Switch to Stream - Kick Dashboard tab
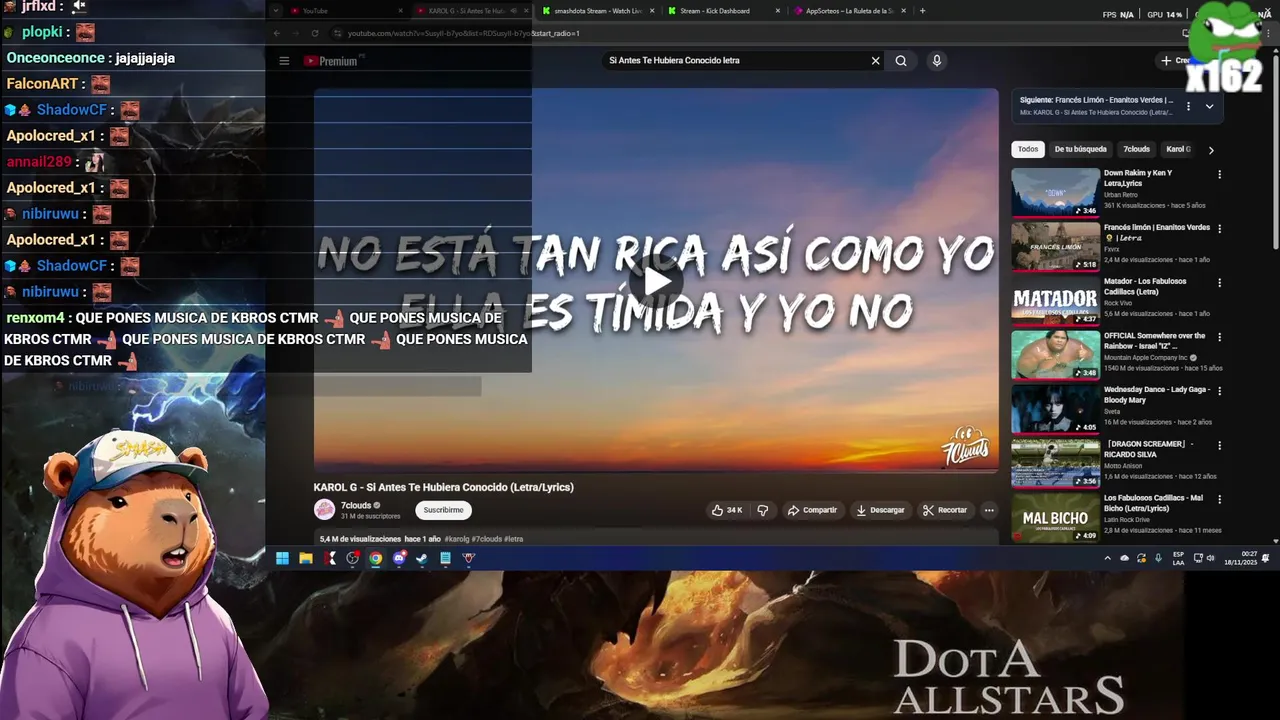This screenshot has height=720, width=1280. click(722, 11)
